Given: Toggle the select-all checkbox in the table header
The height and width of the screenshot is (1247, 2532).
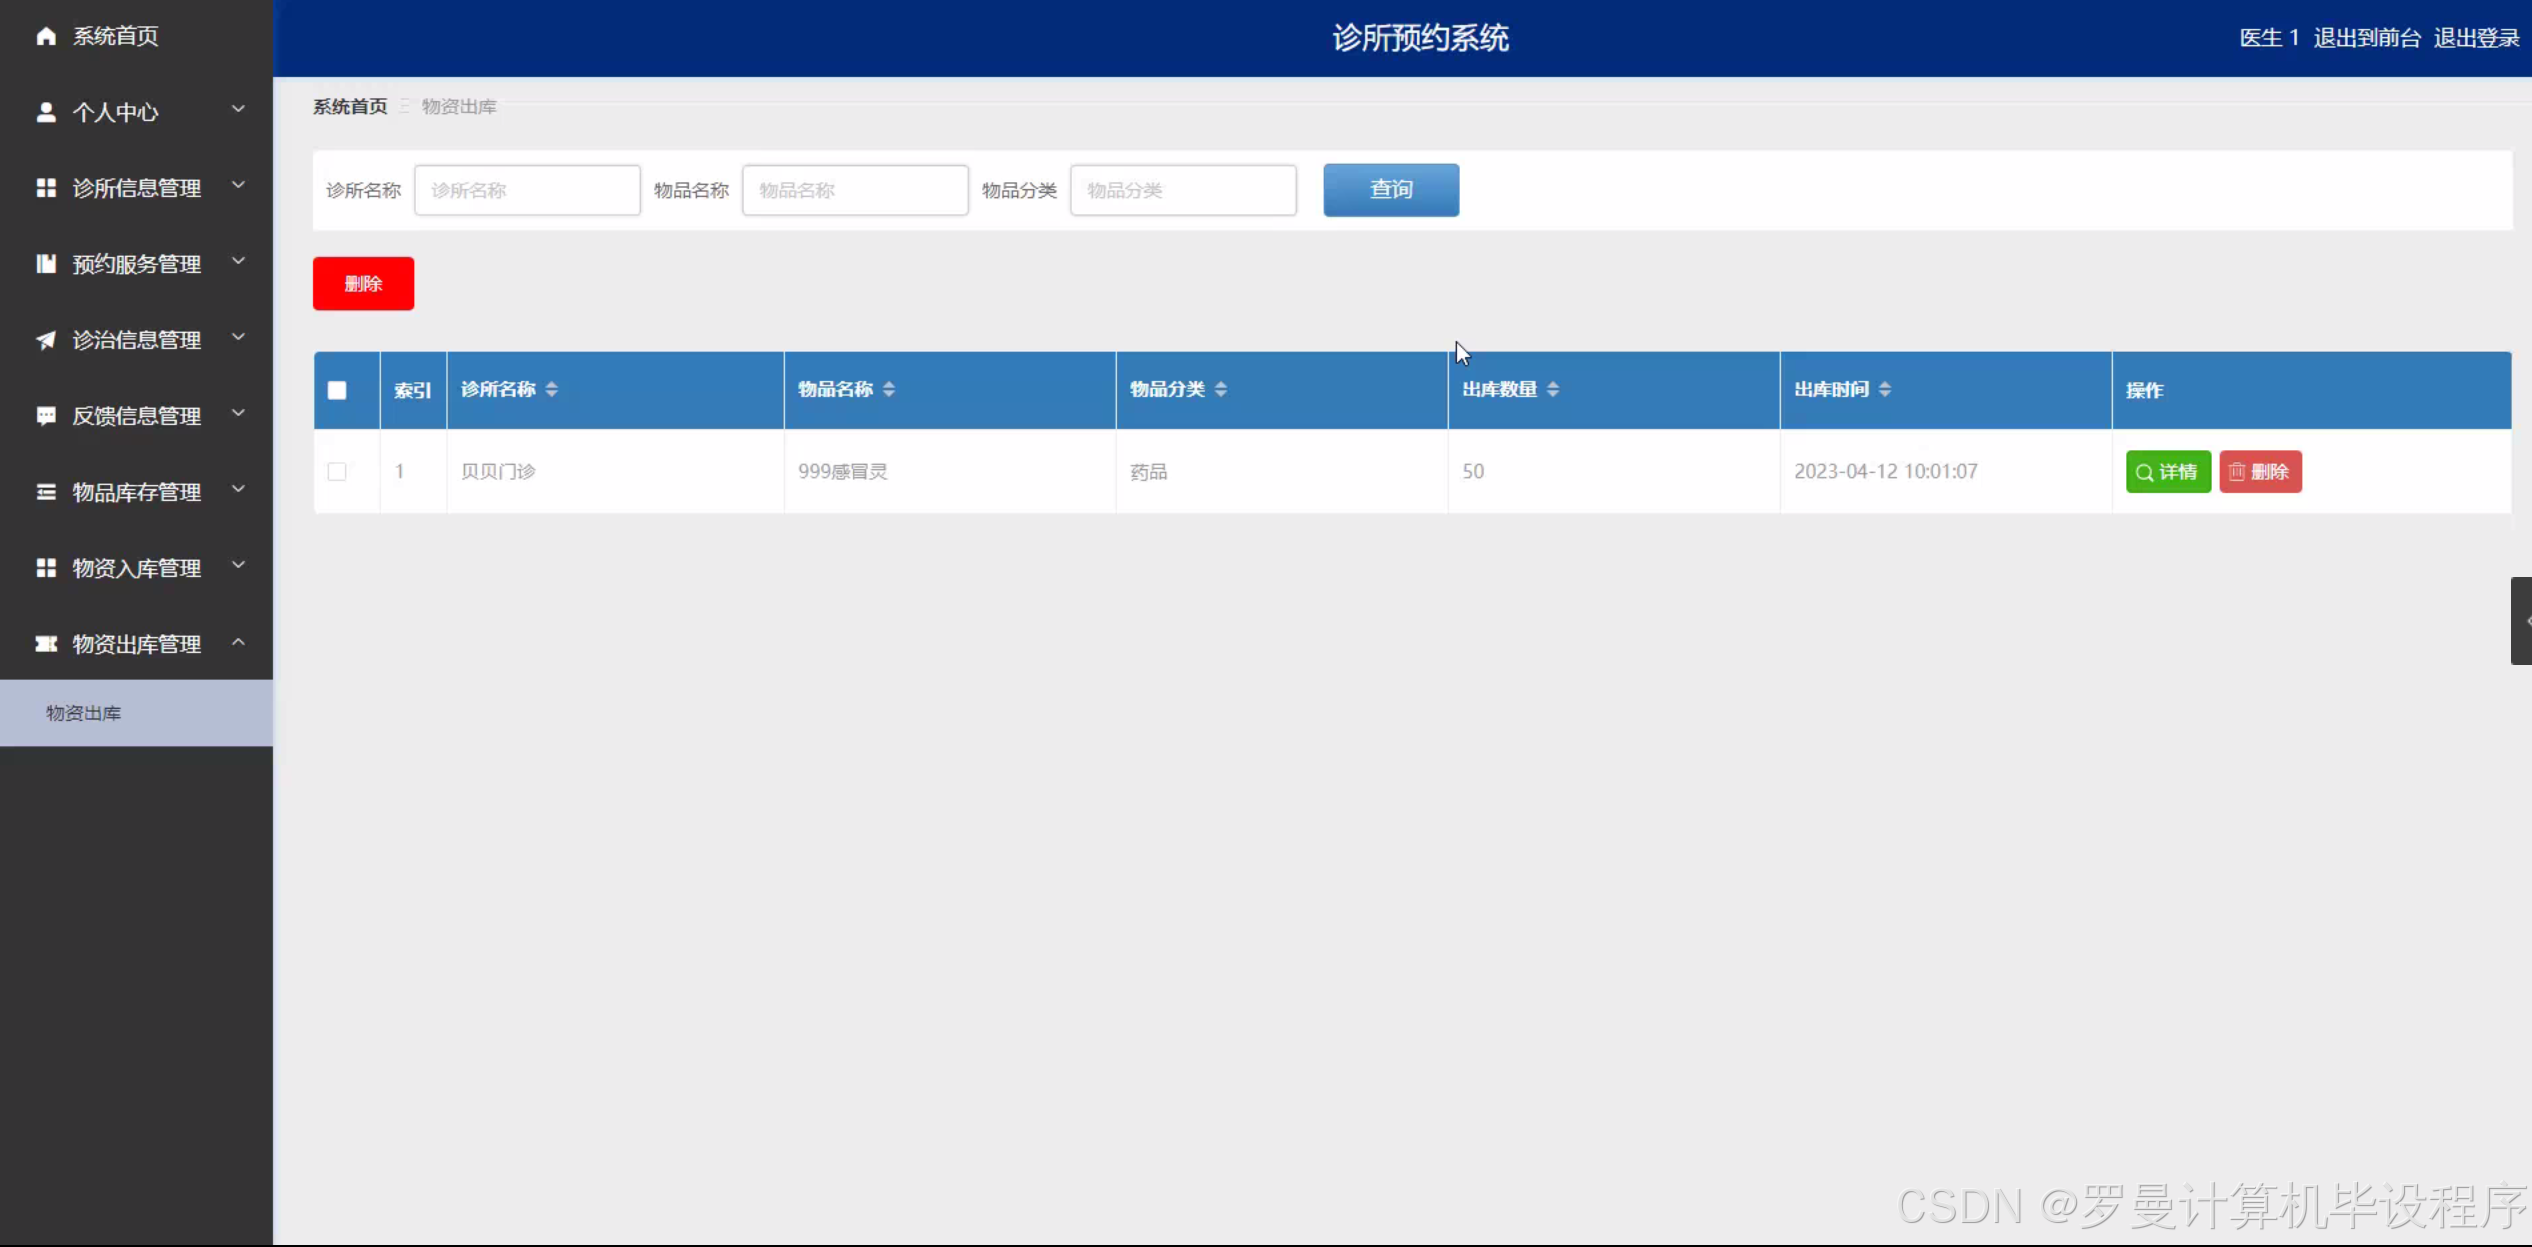Looking at the screenshot, I should tap(337, 391).
